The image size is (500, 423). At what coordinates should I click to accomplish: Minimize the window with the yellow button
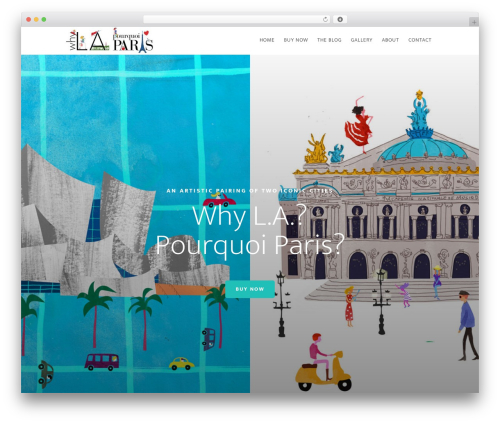36,20
